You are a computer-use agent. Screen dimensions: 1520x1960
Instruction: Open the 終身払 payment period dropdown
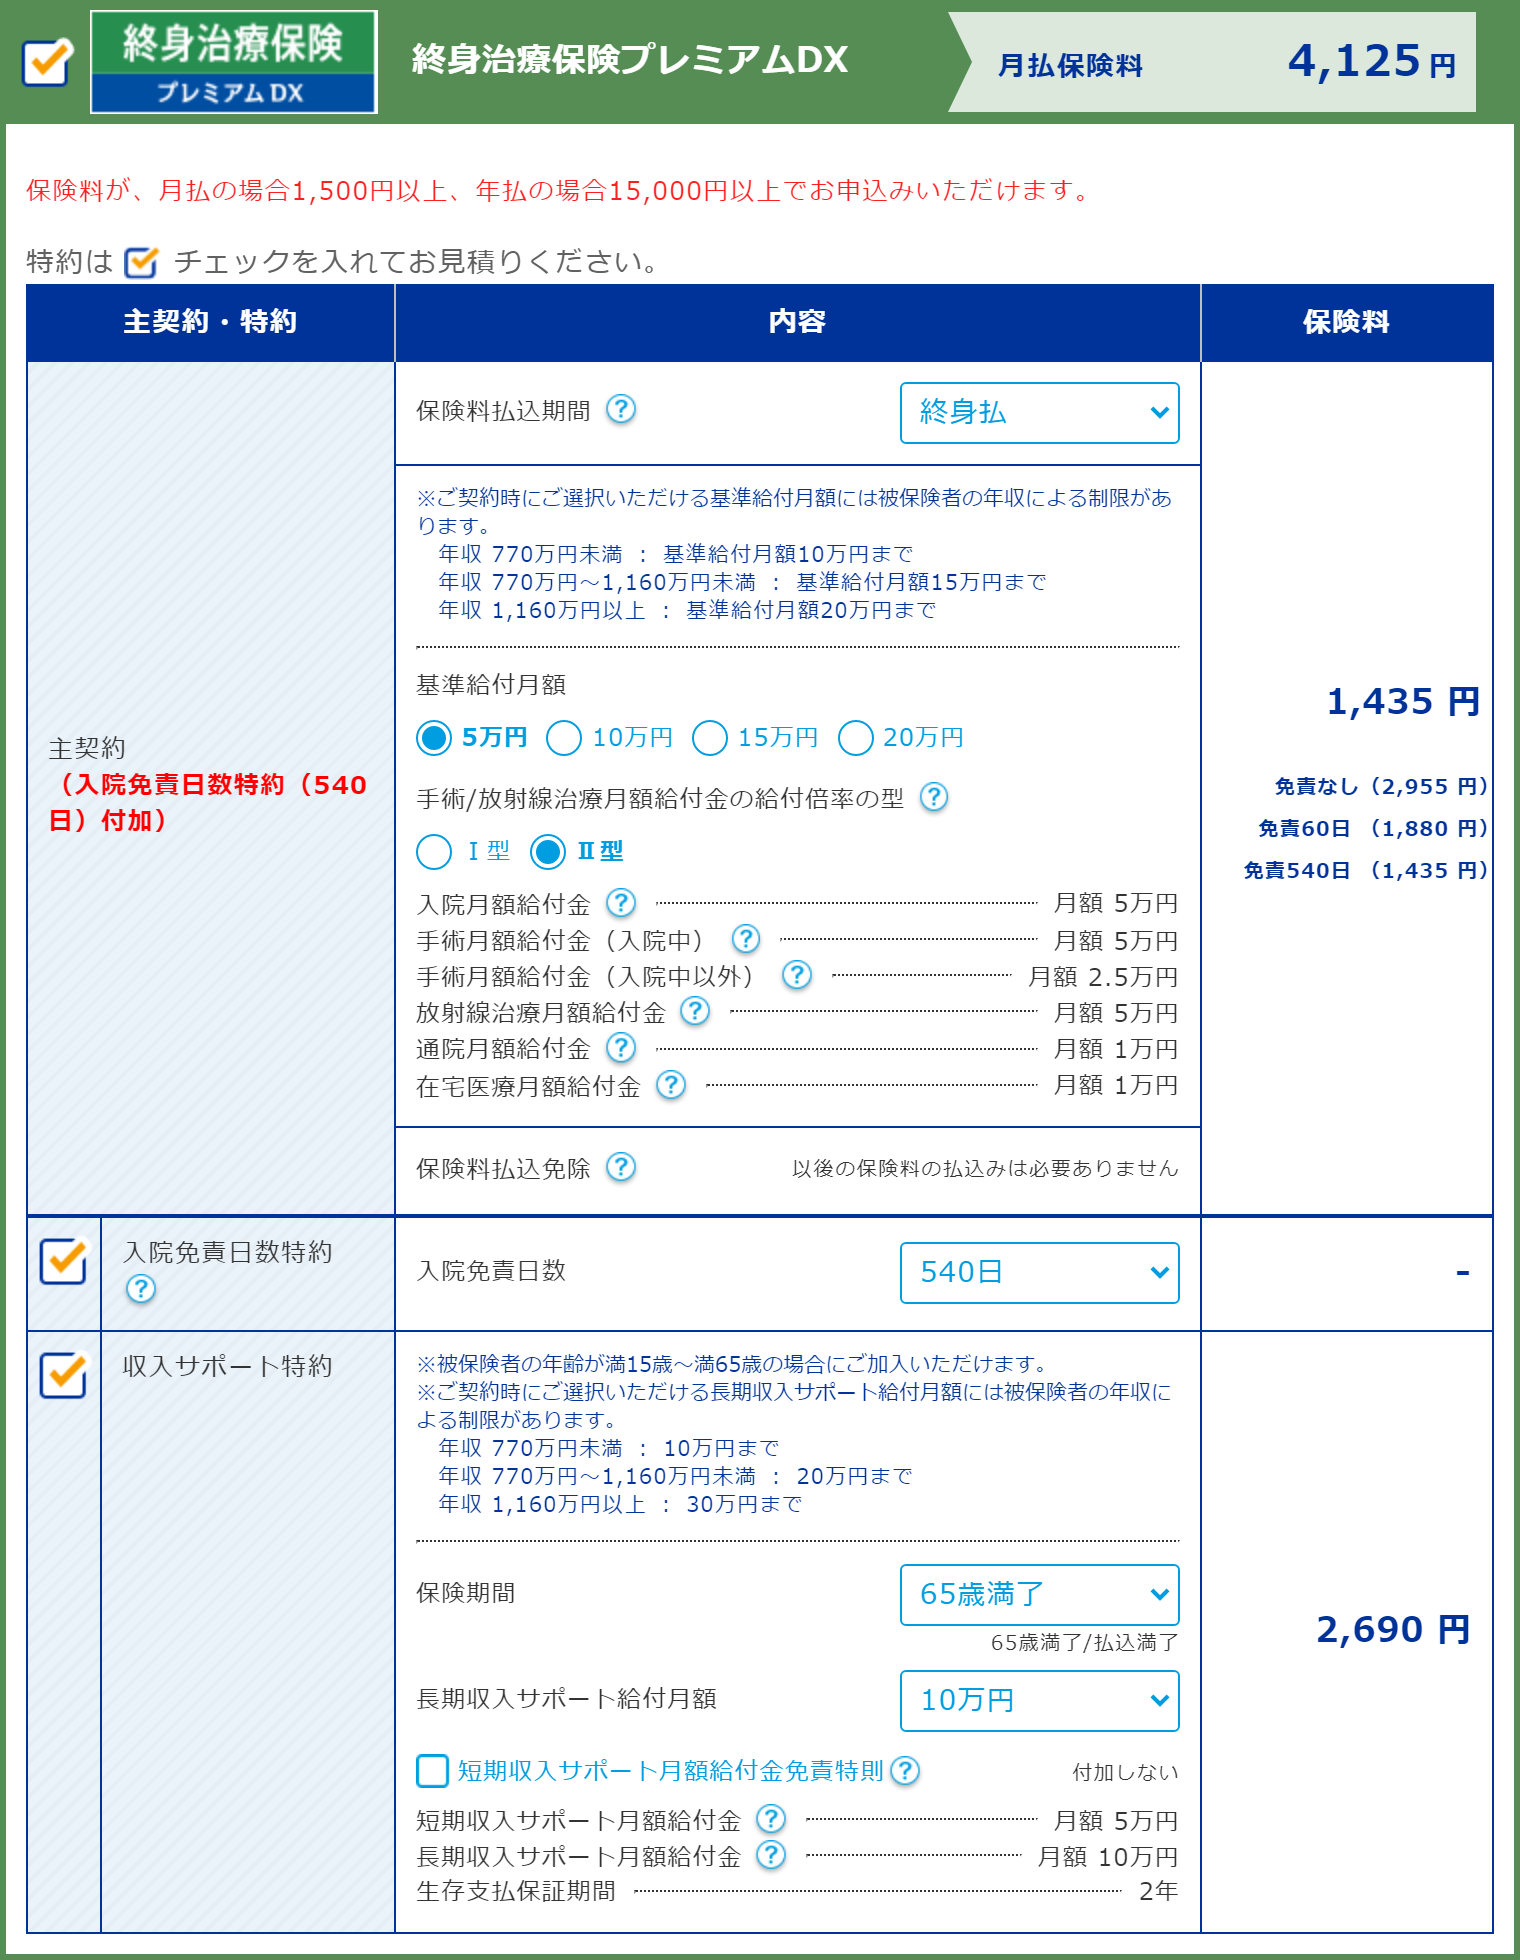[x=1040, y=413]
